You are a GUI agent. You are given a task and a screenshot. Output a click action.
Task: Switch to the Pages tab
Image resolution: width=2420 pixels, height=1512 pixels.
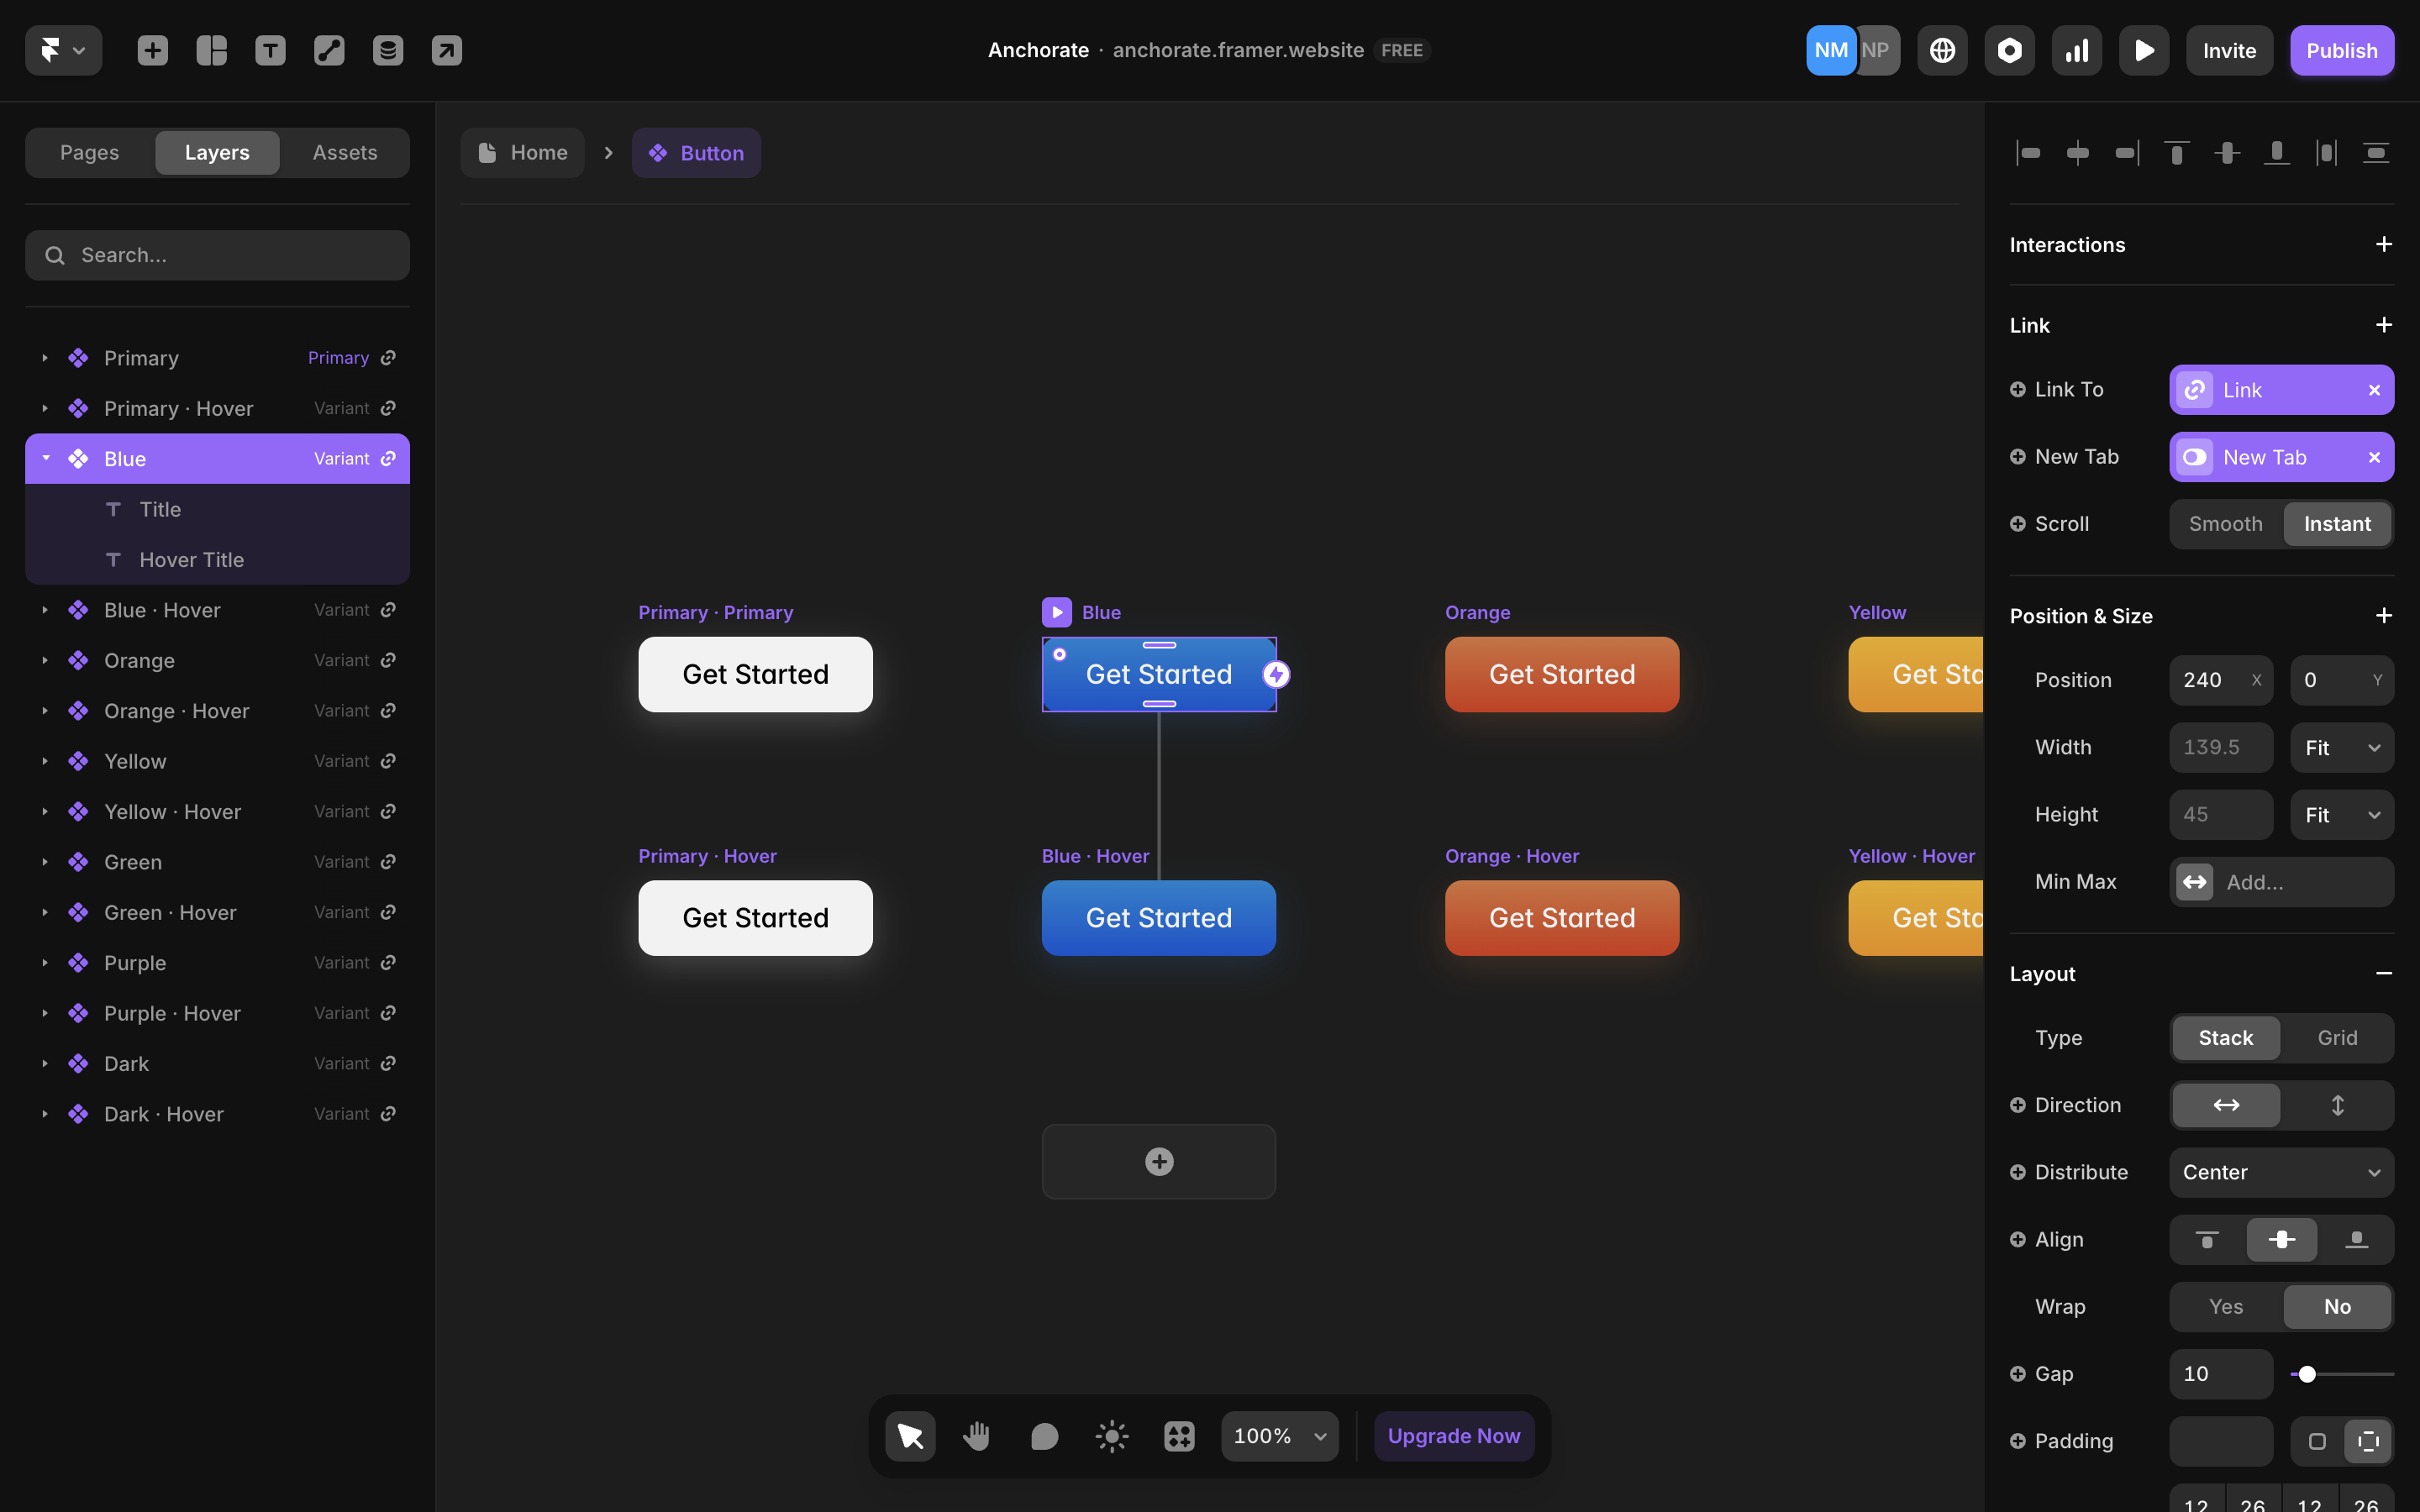[x=89, y=152]
